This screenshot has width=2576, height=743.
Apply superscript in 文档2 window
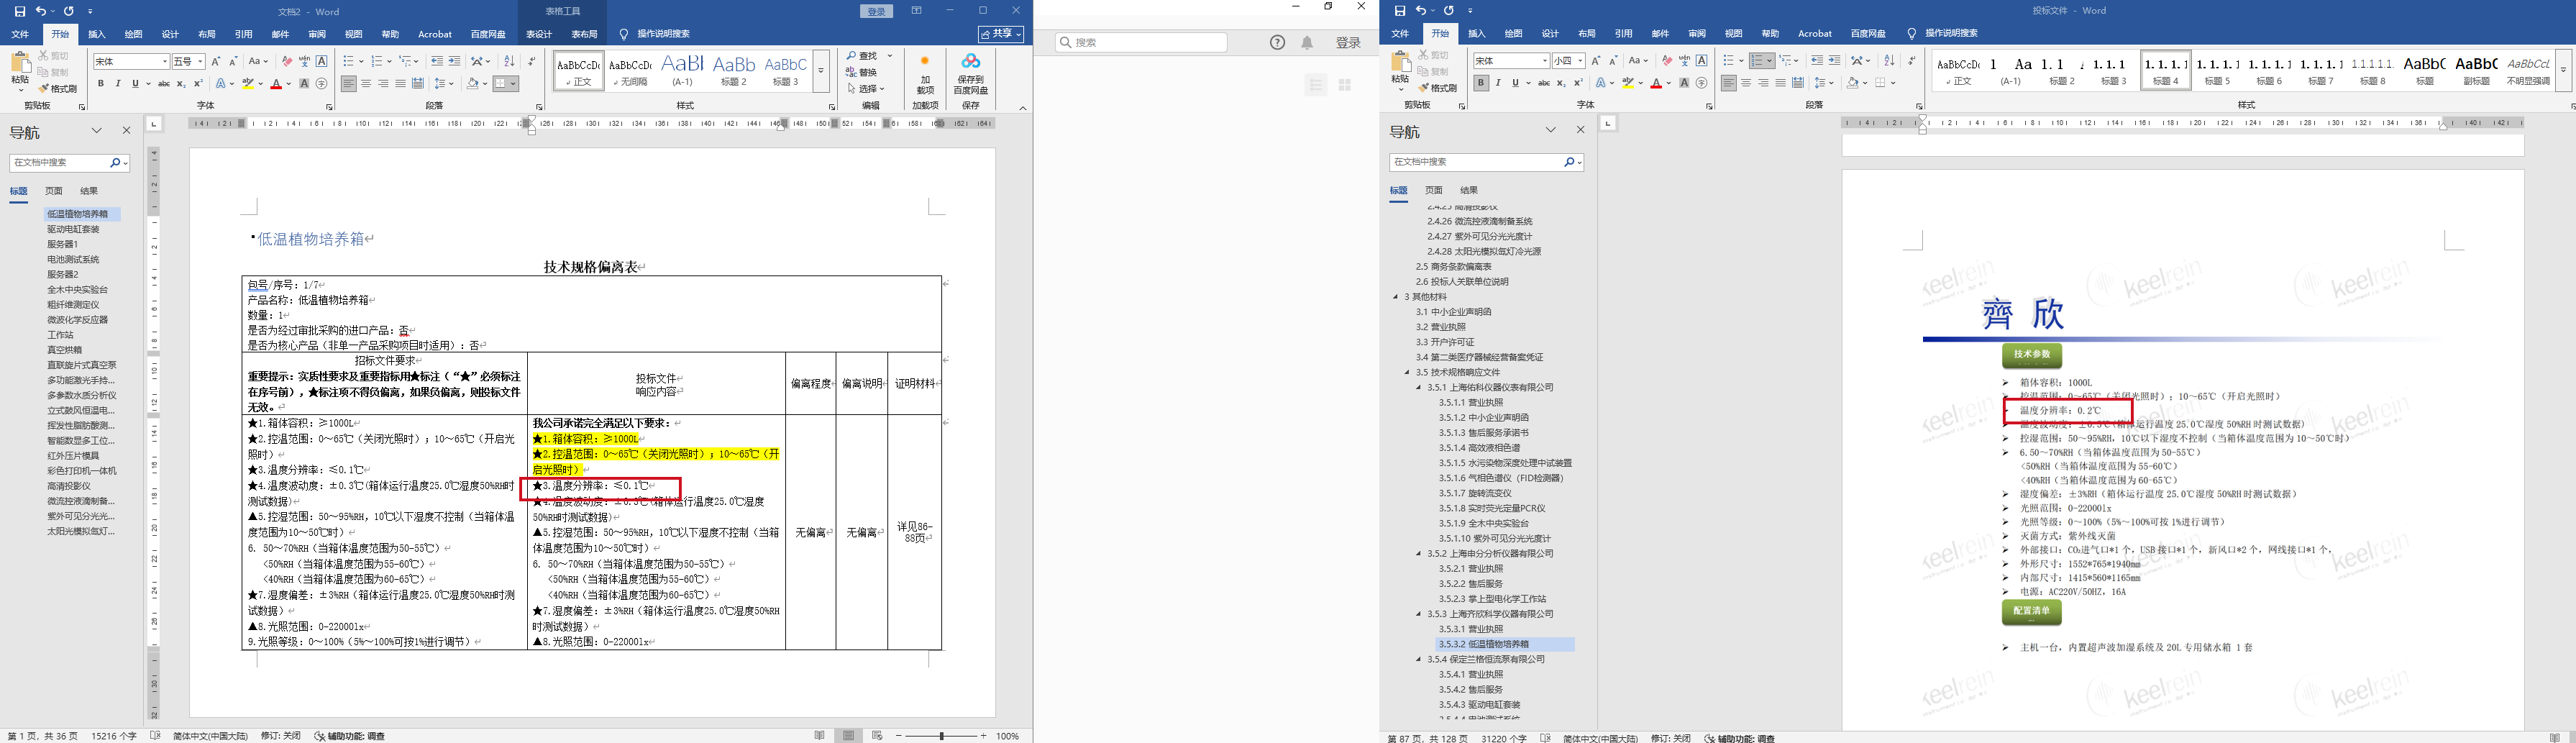click(198, 84)
